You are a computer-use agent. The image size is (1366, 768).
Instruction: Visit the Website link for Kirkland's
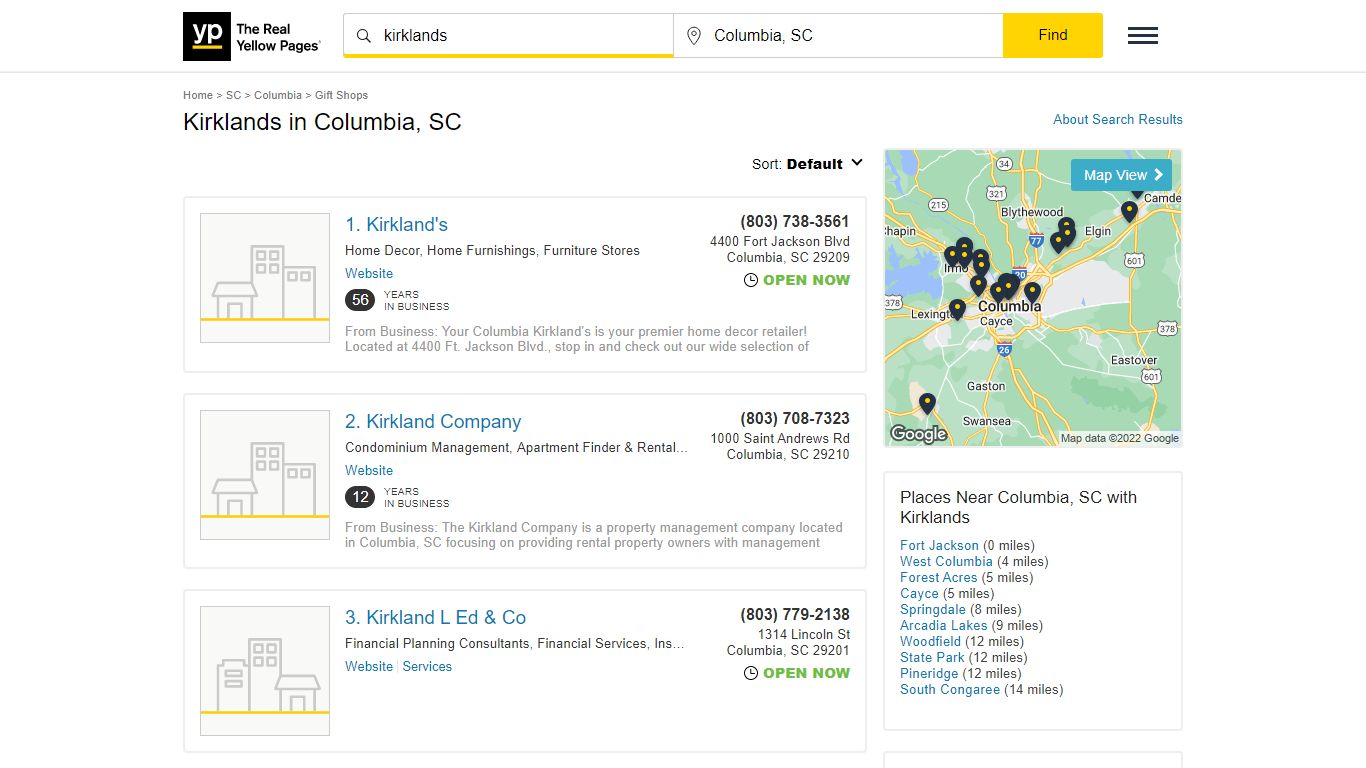[369, 273]
